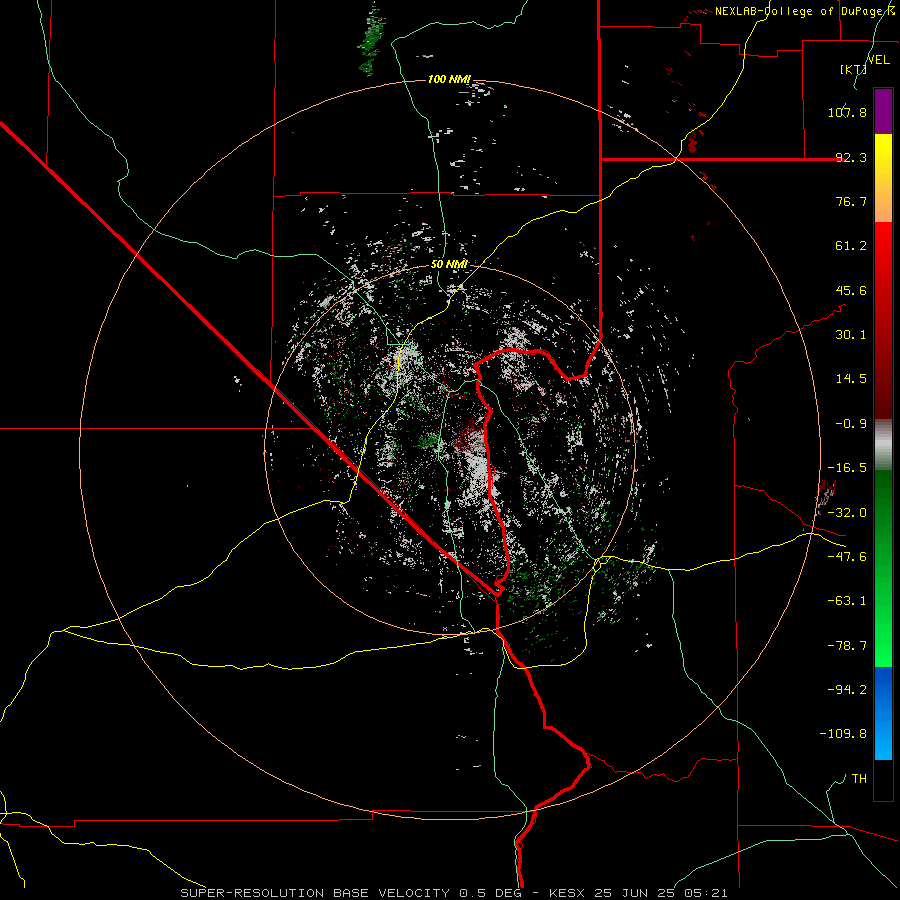
Task: Select the 76.7 legend value
Action: (x=851, y=201)
